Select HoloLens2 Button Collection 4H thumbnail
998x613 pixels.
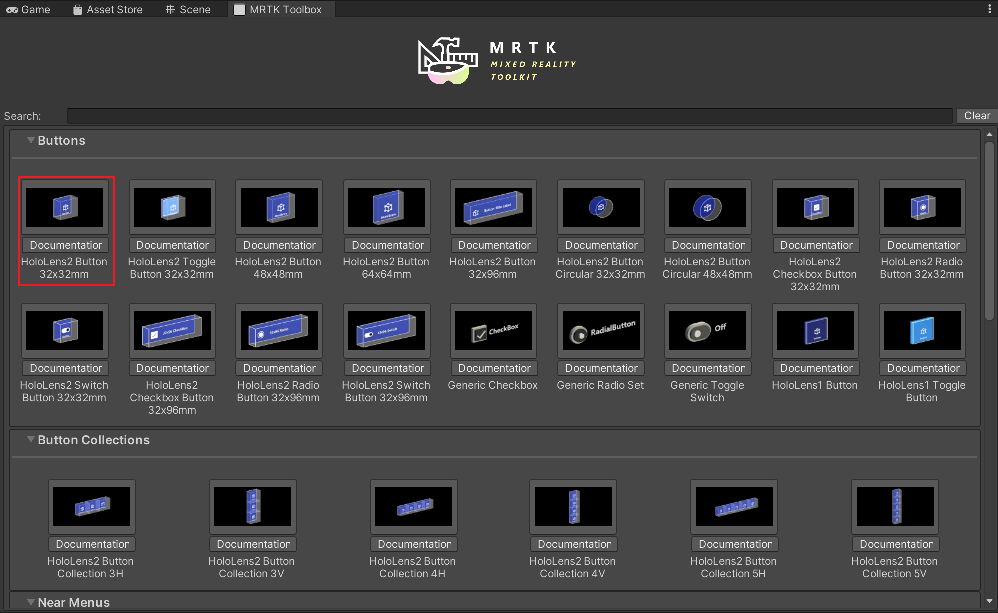coord(414,507)
